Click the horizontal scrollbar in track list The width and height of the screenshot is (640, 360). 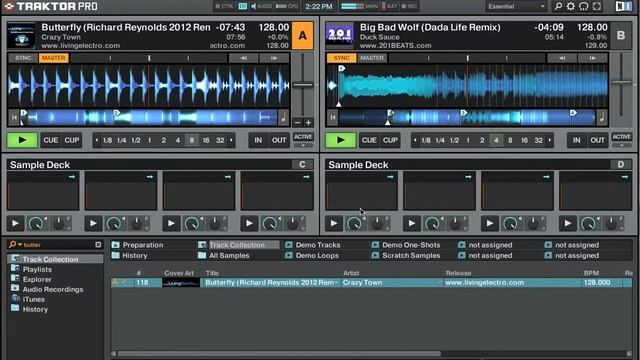(279, 354)
